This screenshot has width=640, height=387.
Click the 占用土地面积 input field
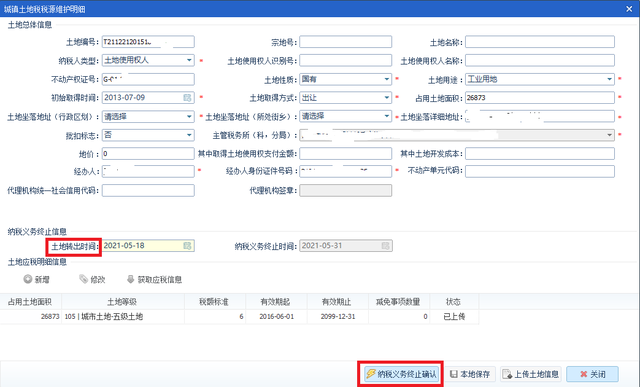tap(540, 98)
